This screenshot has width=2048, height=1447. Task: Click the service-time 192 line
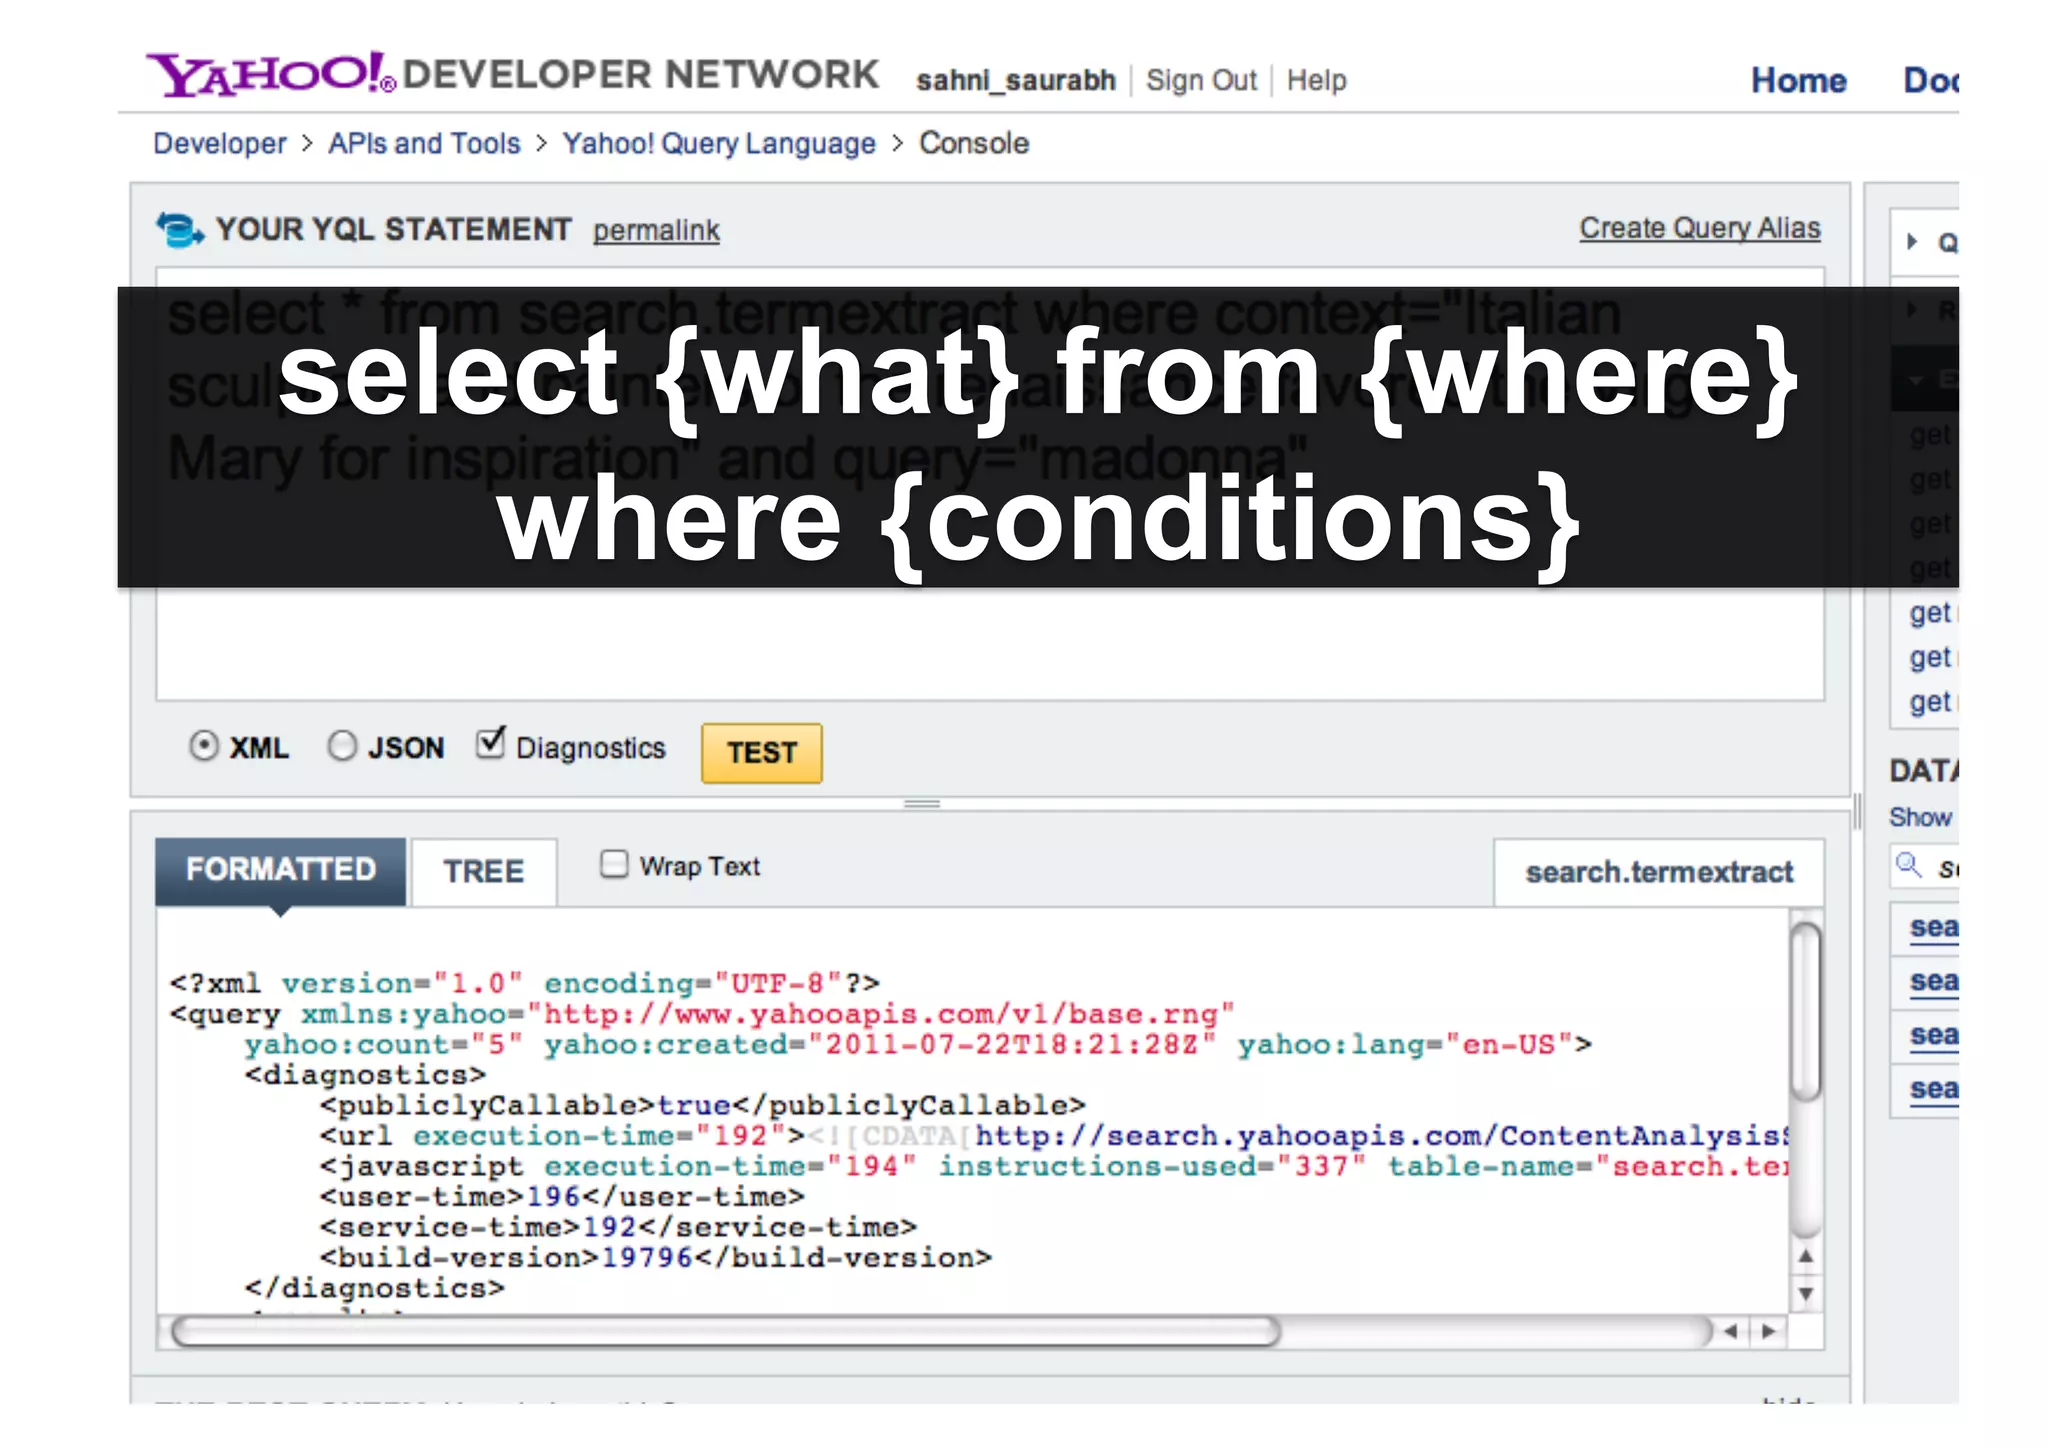click(x=618, y=1227)
